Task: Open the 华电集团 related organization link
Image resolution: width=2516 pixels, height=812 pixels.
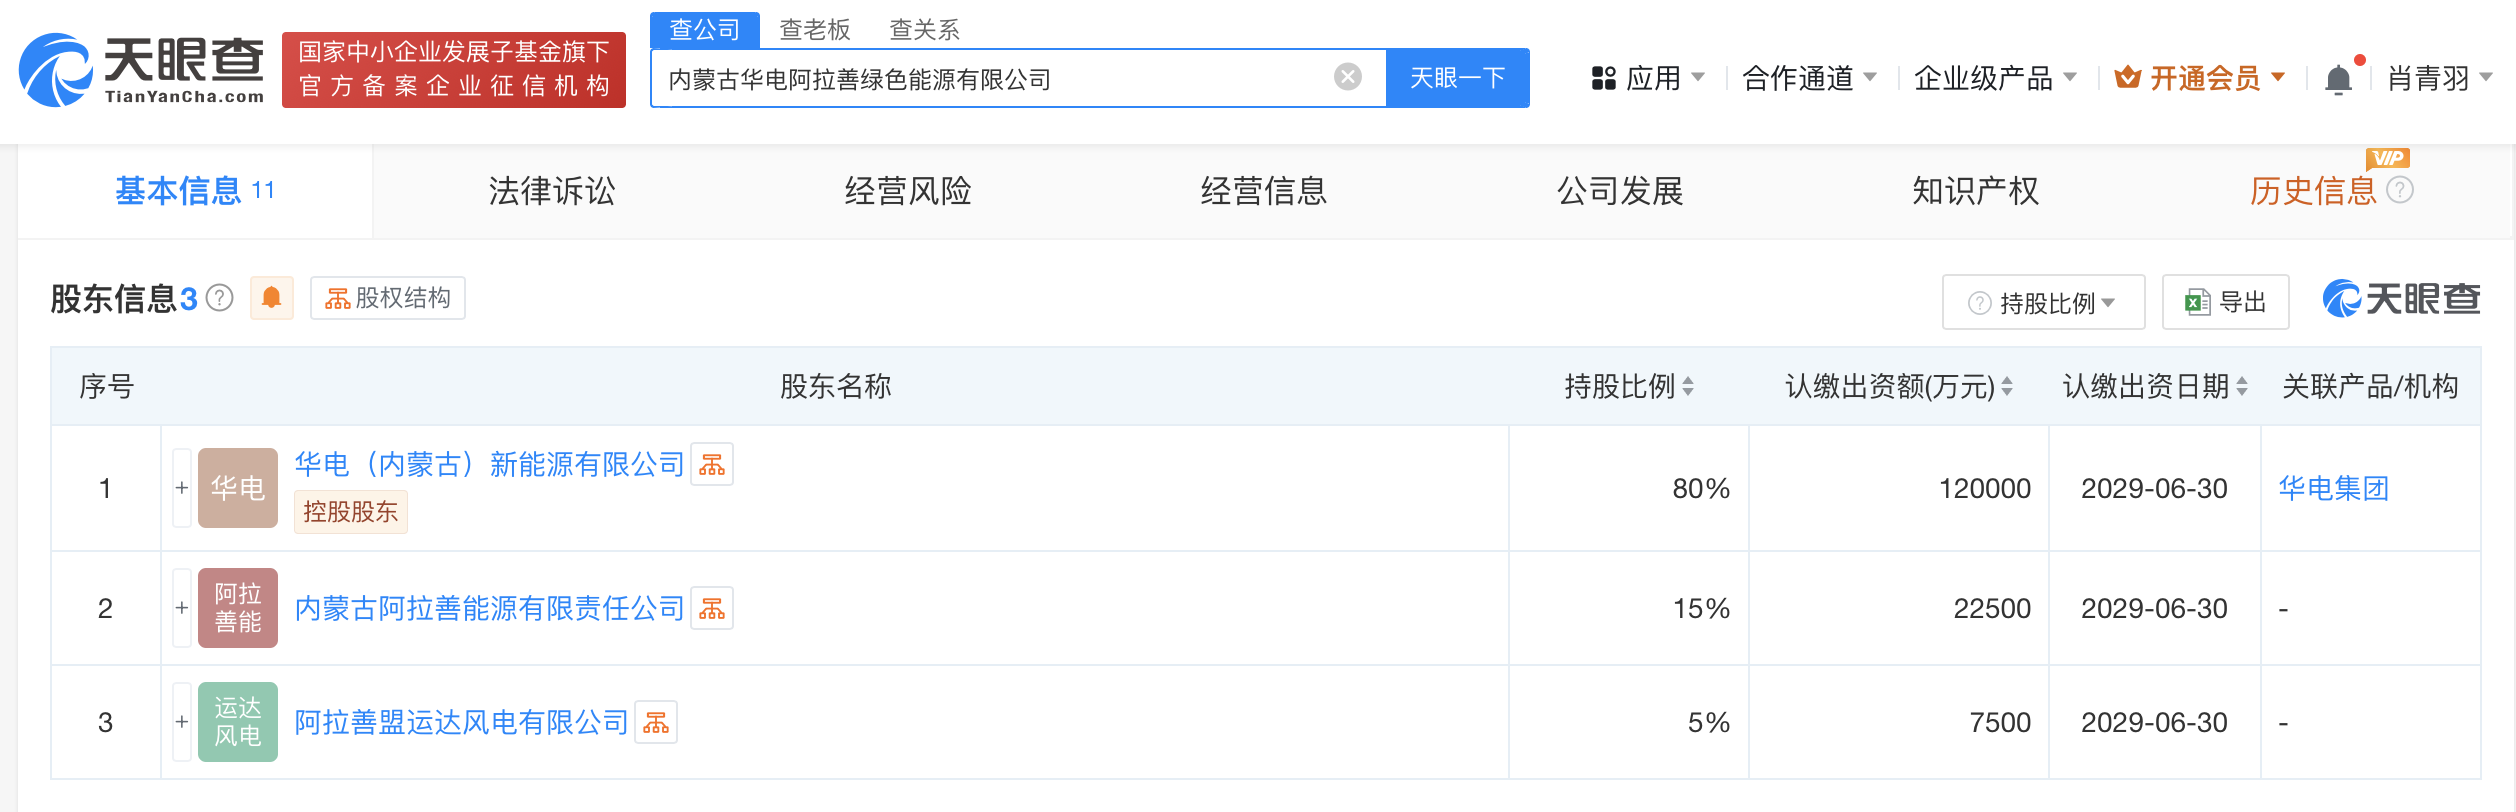Action: [x=2333, y=488]
